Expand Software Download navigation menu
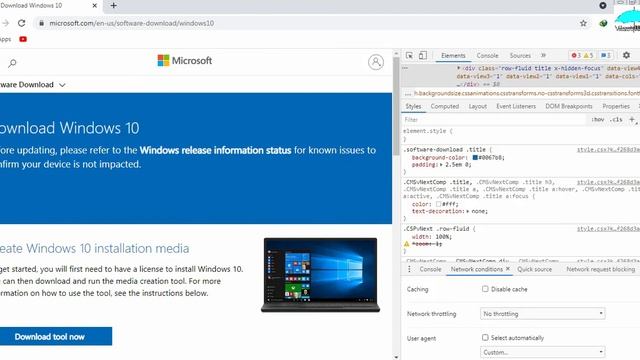This screenshot has height=360, width=640. 33,85
